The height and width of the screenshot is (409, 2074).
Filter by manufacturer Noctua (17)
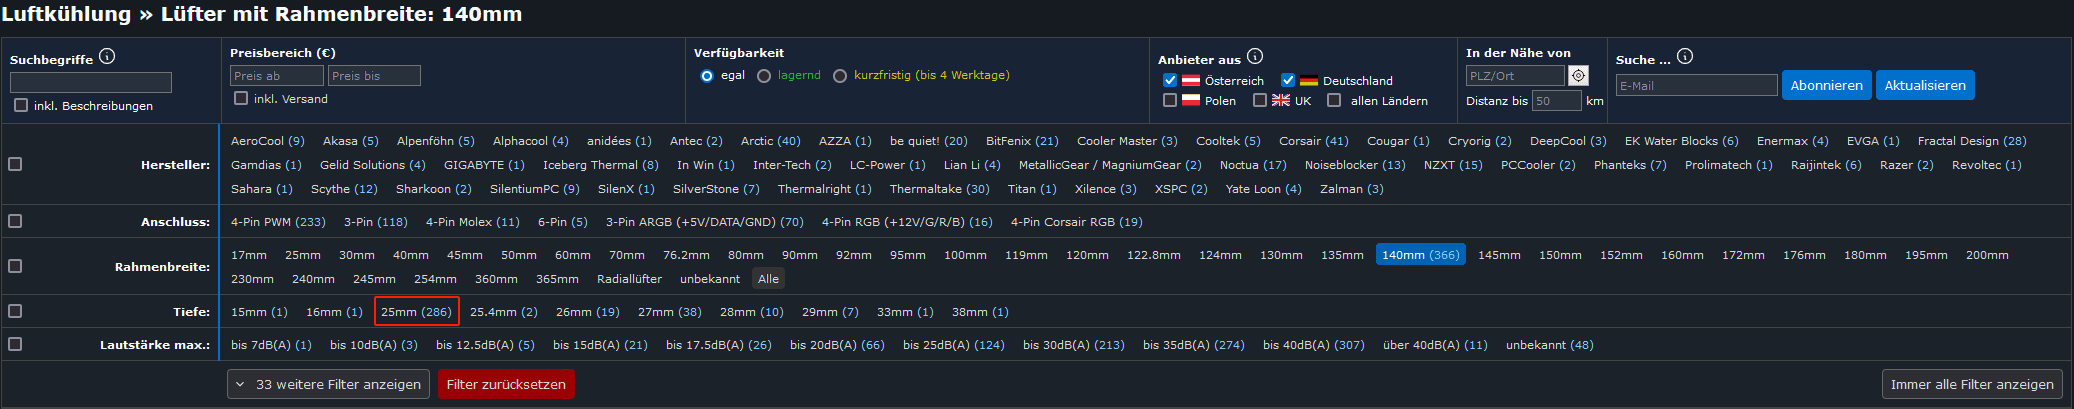click(x=1253, y=165)
